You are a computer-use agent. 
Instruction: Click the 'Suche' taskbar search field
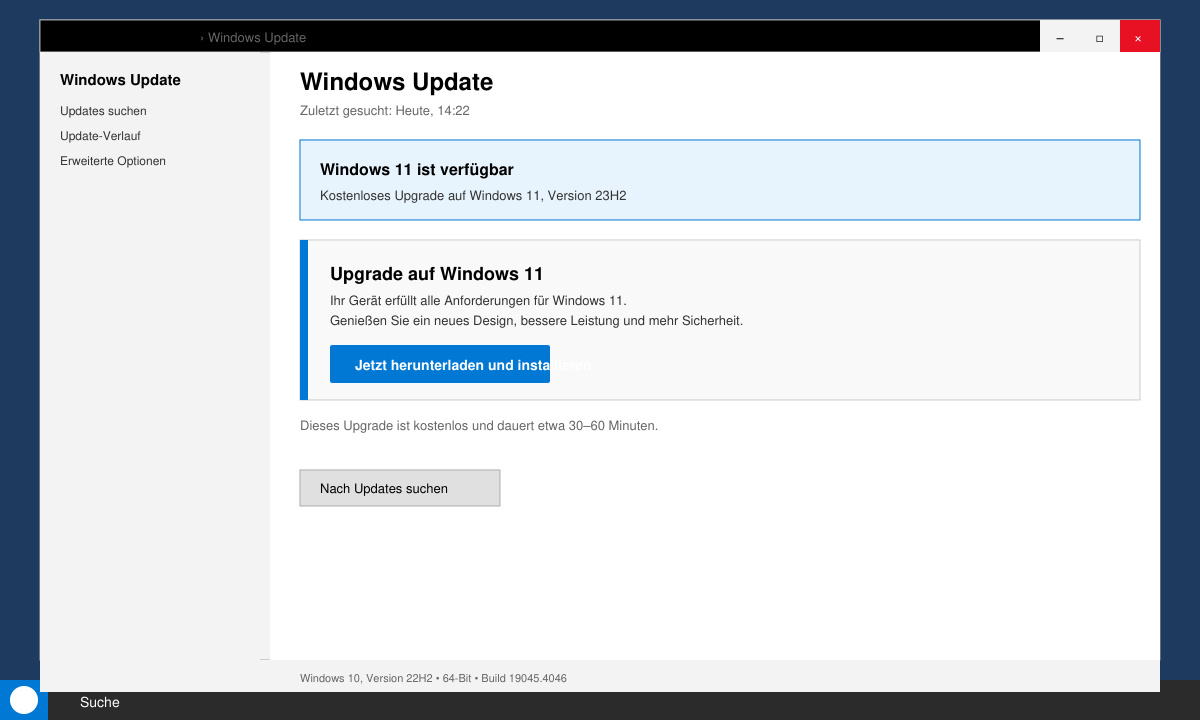click(x=100, y=703)
